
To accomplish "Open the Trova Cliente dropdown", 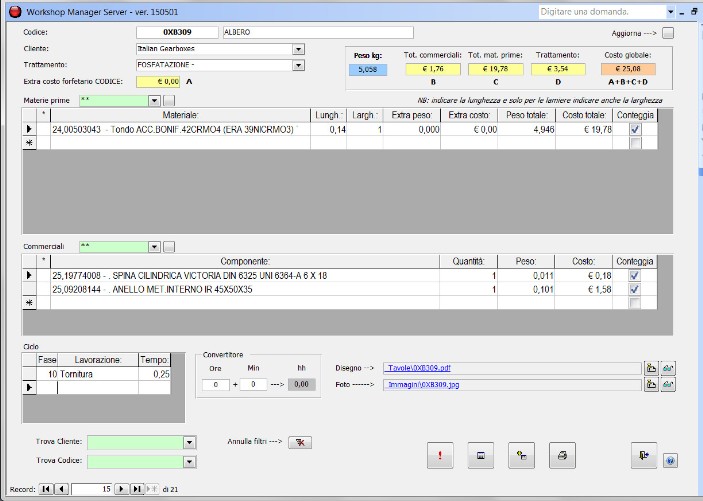I will 190,443.
